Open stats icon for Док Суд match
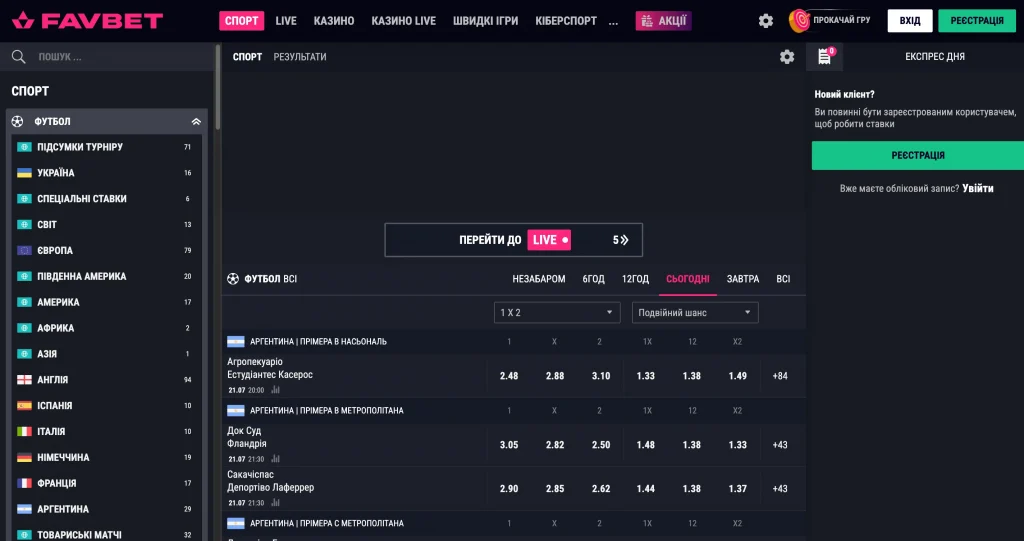 pyautogui.click(x=275, y=459)
